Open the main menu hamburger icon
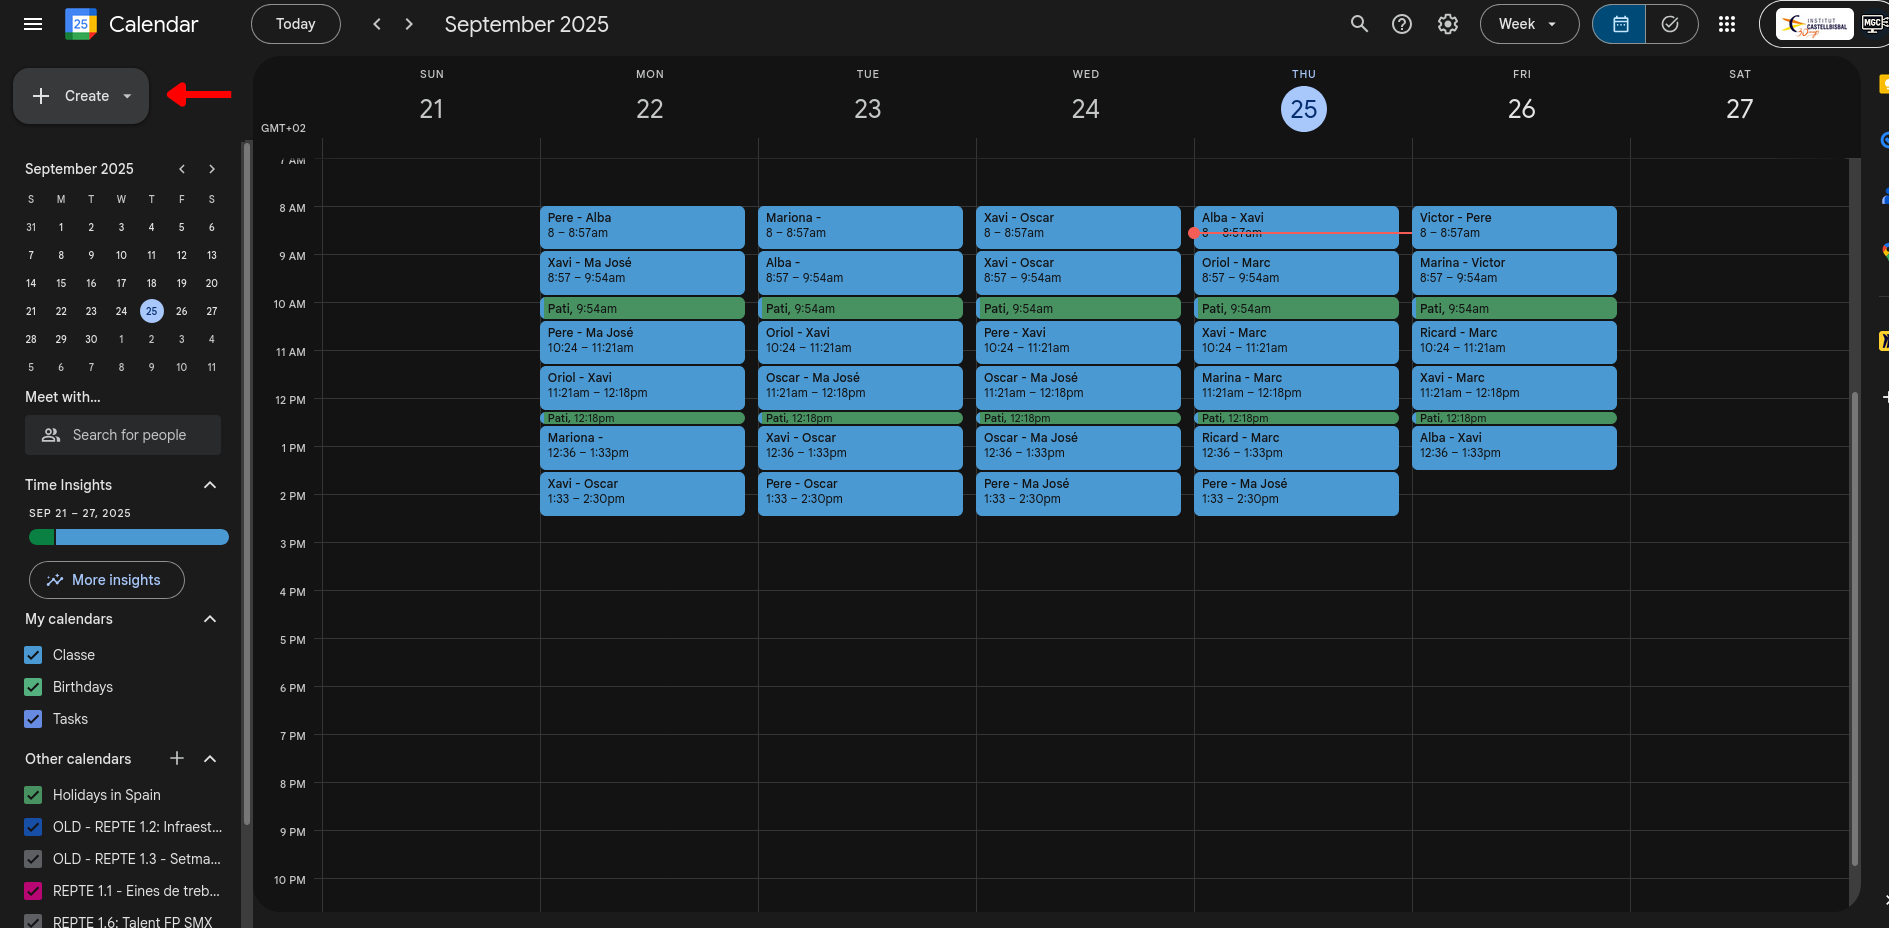 pyautogui.click(x=33, y=24)
